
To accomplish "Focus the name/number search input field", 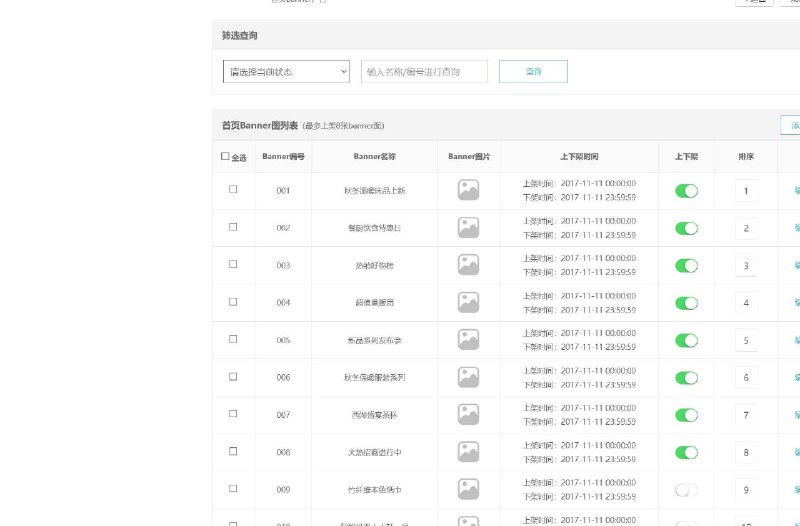I will click(x=424, y=71).
